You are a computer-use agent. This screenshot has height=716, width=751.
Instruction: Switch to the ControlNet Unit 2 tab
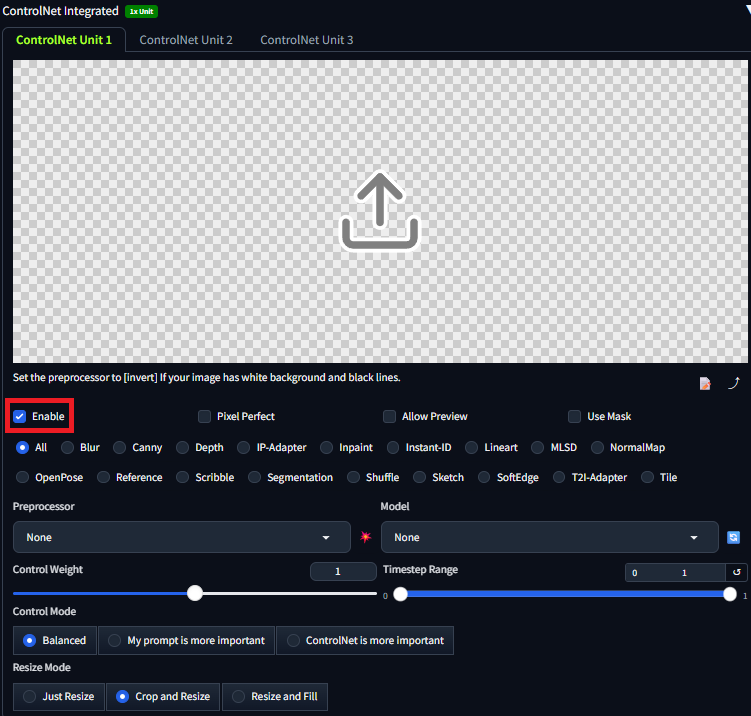186,40
